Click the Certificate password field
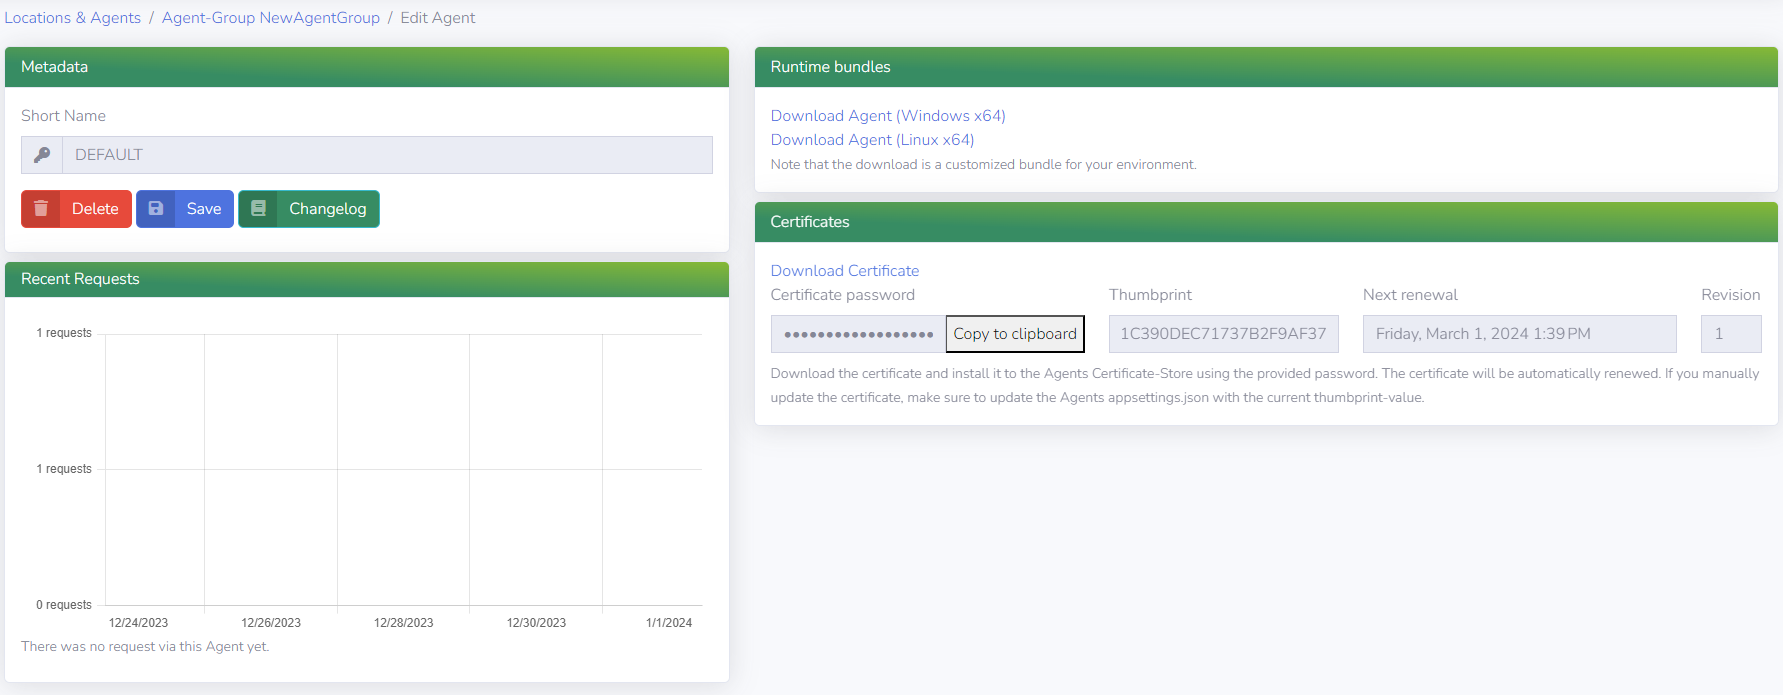This screenshot has width=1783, height=695. (857, 334)
